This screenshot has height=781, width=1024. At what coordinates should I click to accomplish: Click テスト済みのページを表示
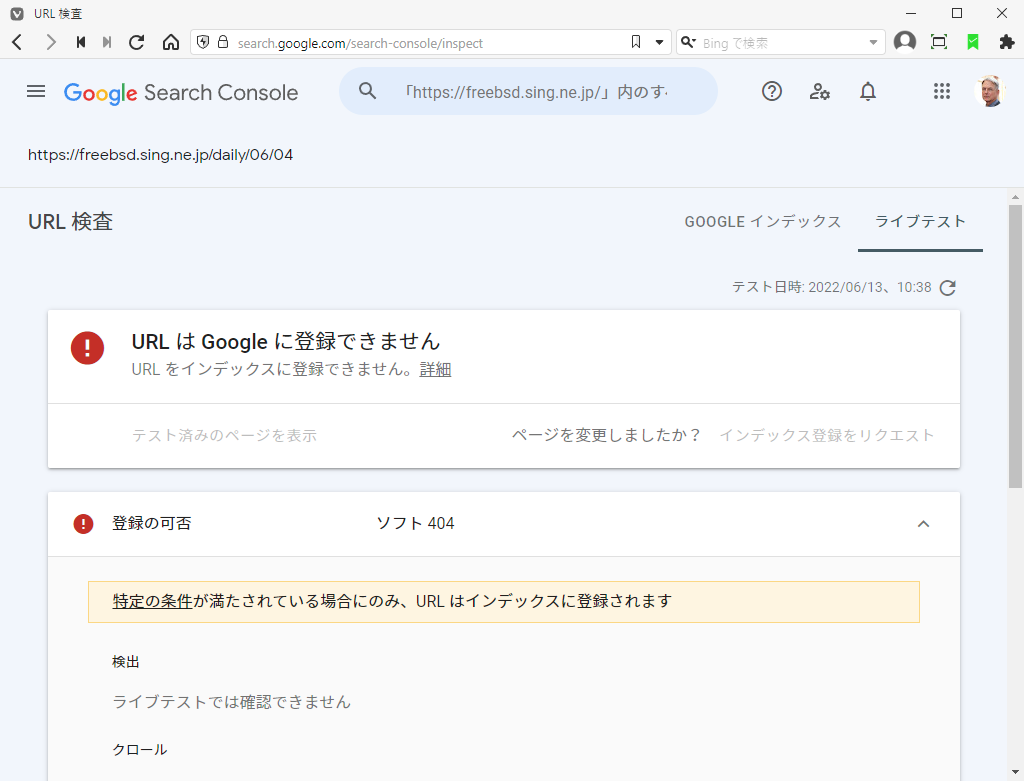[x=225, y=436]
